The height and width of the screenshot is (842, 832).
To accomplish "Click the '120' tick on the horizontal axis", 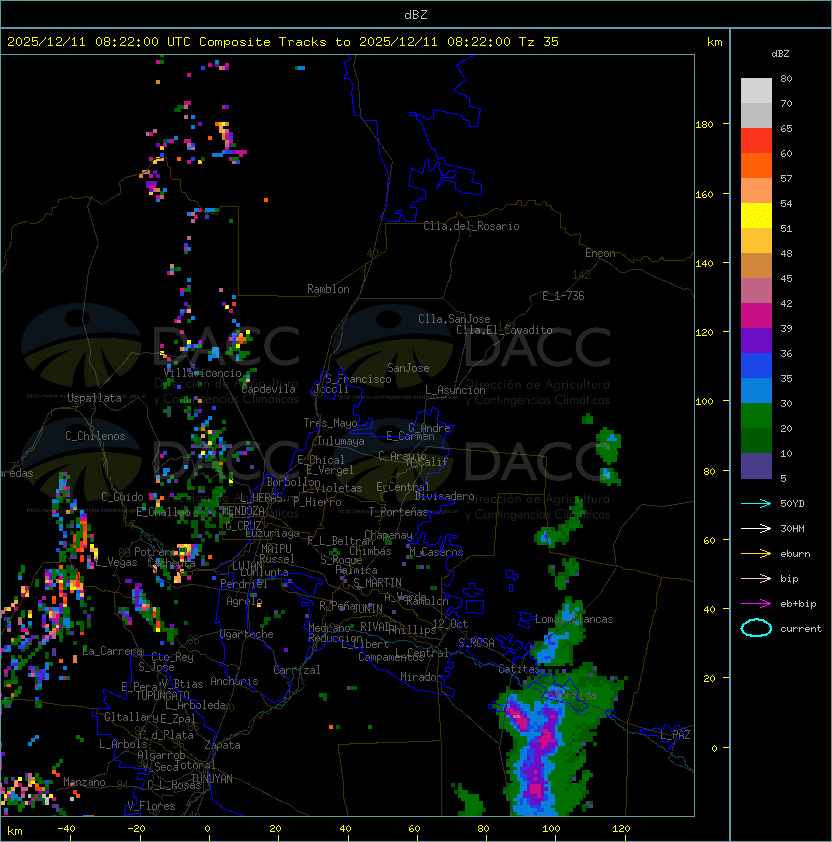I will pos(621,829).
